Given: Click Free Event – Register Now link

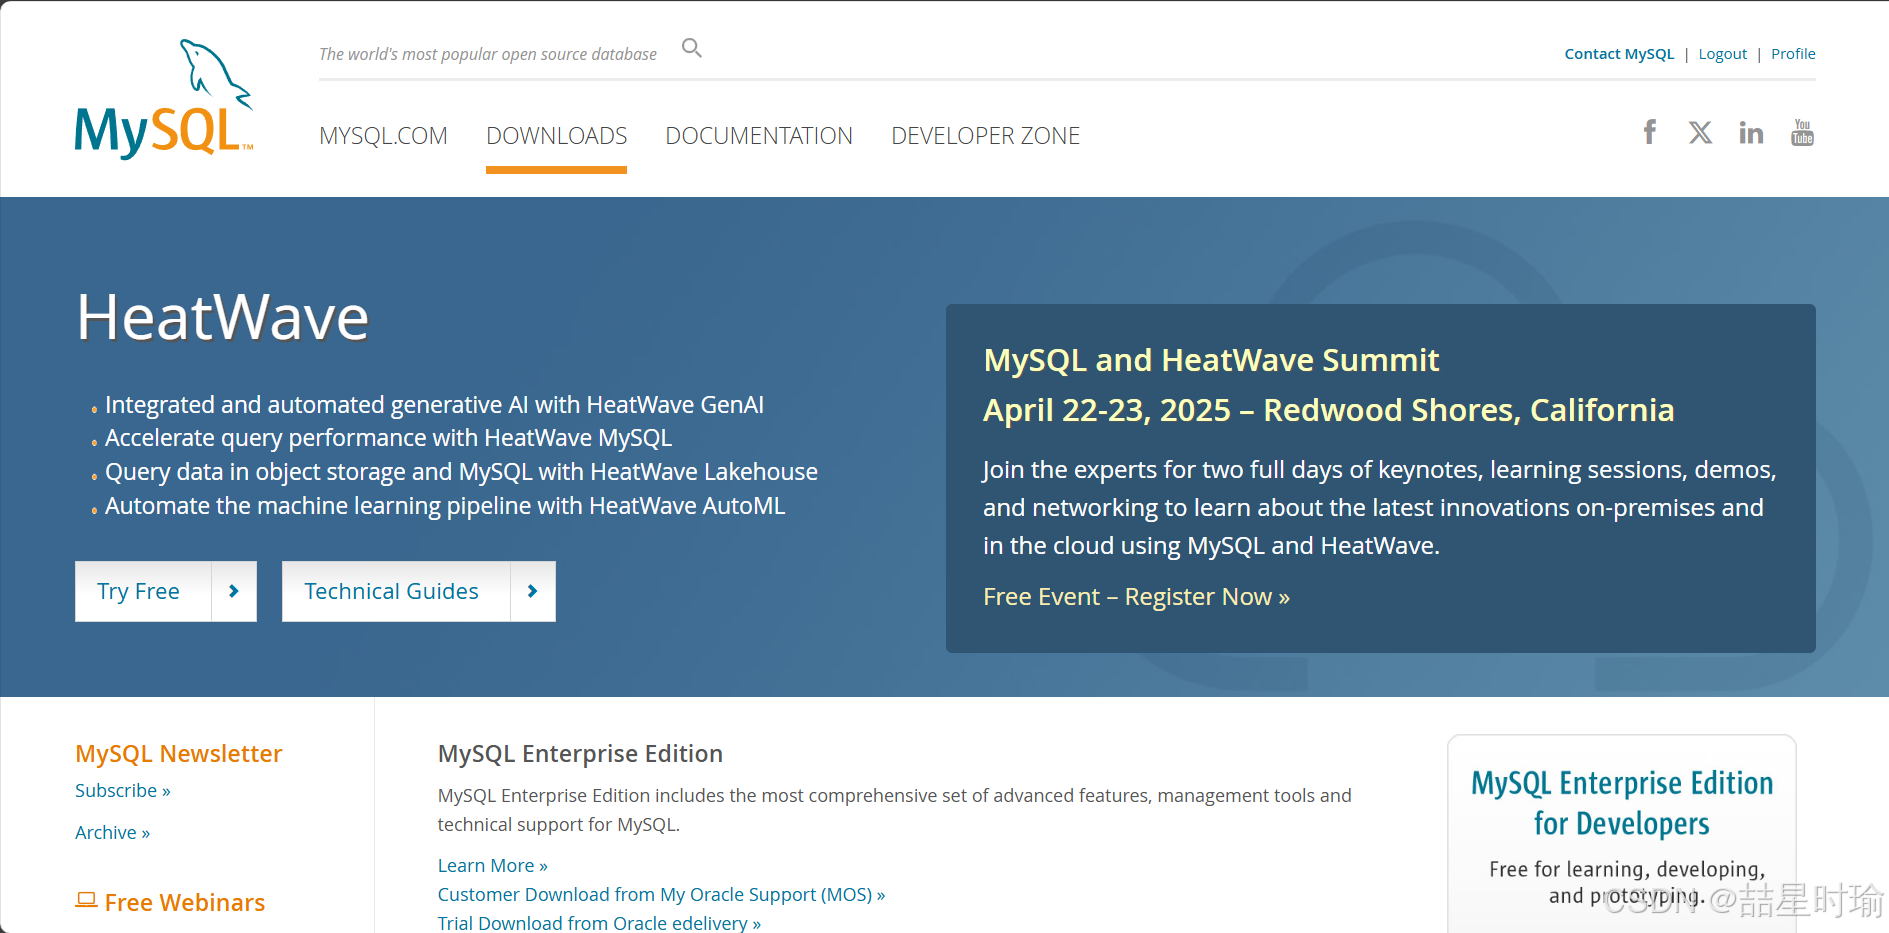Looking at the screenshot, I should coord(1136,597).
